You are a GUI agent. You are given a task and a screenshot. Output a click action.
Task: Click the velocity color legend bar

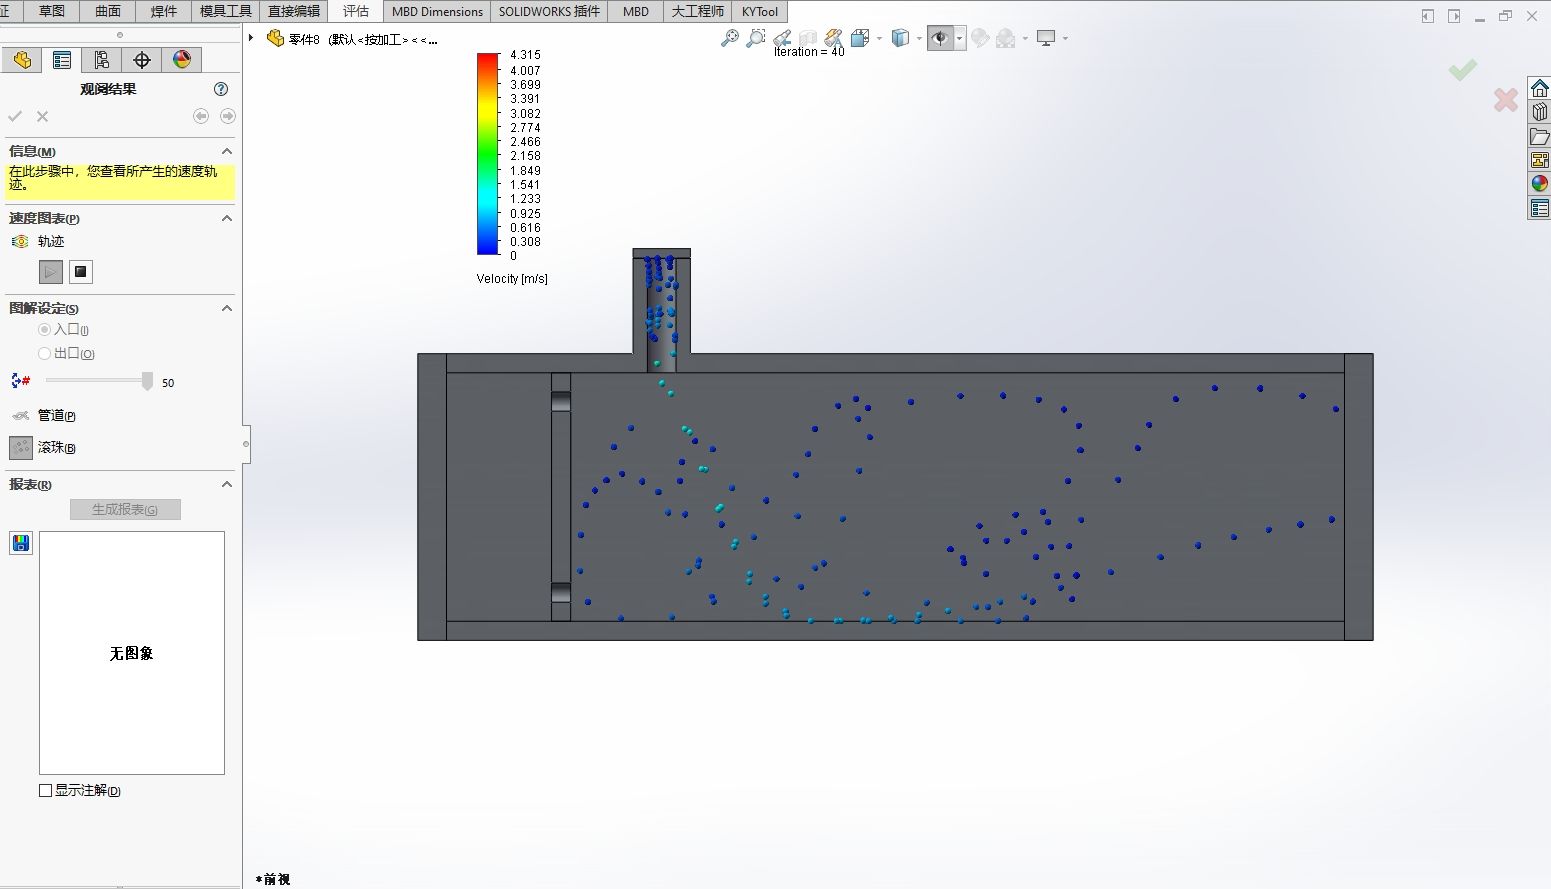pos(488,154)
